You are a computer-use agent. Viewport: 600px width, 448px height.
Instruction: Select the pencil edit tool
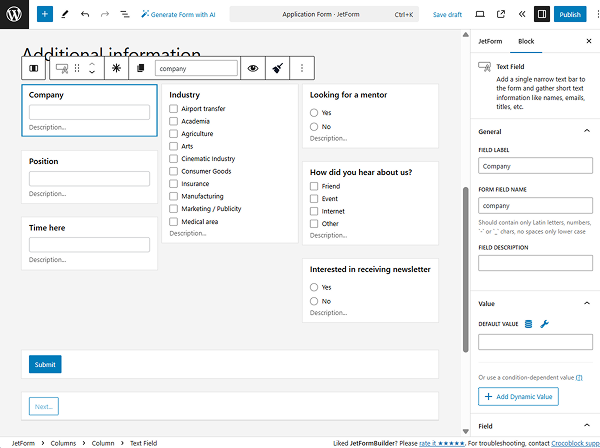[x=65, y=14]
